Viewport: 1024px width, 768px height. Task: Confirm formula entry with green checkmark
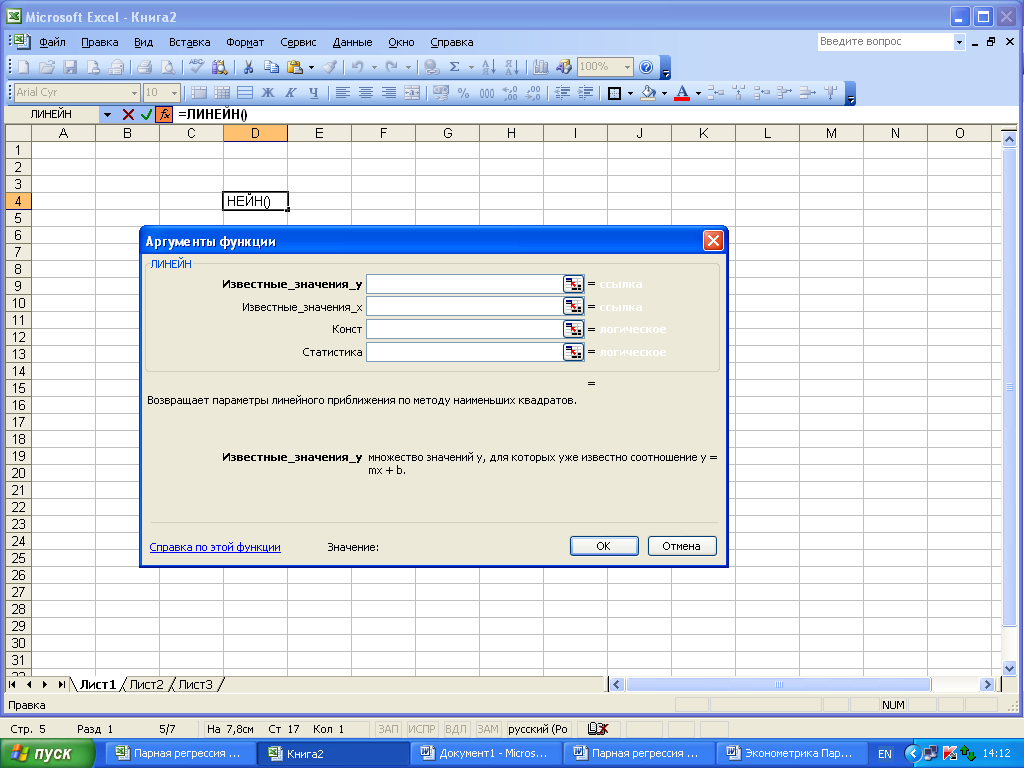[146, 114]
